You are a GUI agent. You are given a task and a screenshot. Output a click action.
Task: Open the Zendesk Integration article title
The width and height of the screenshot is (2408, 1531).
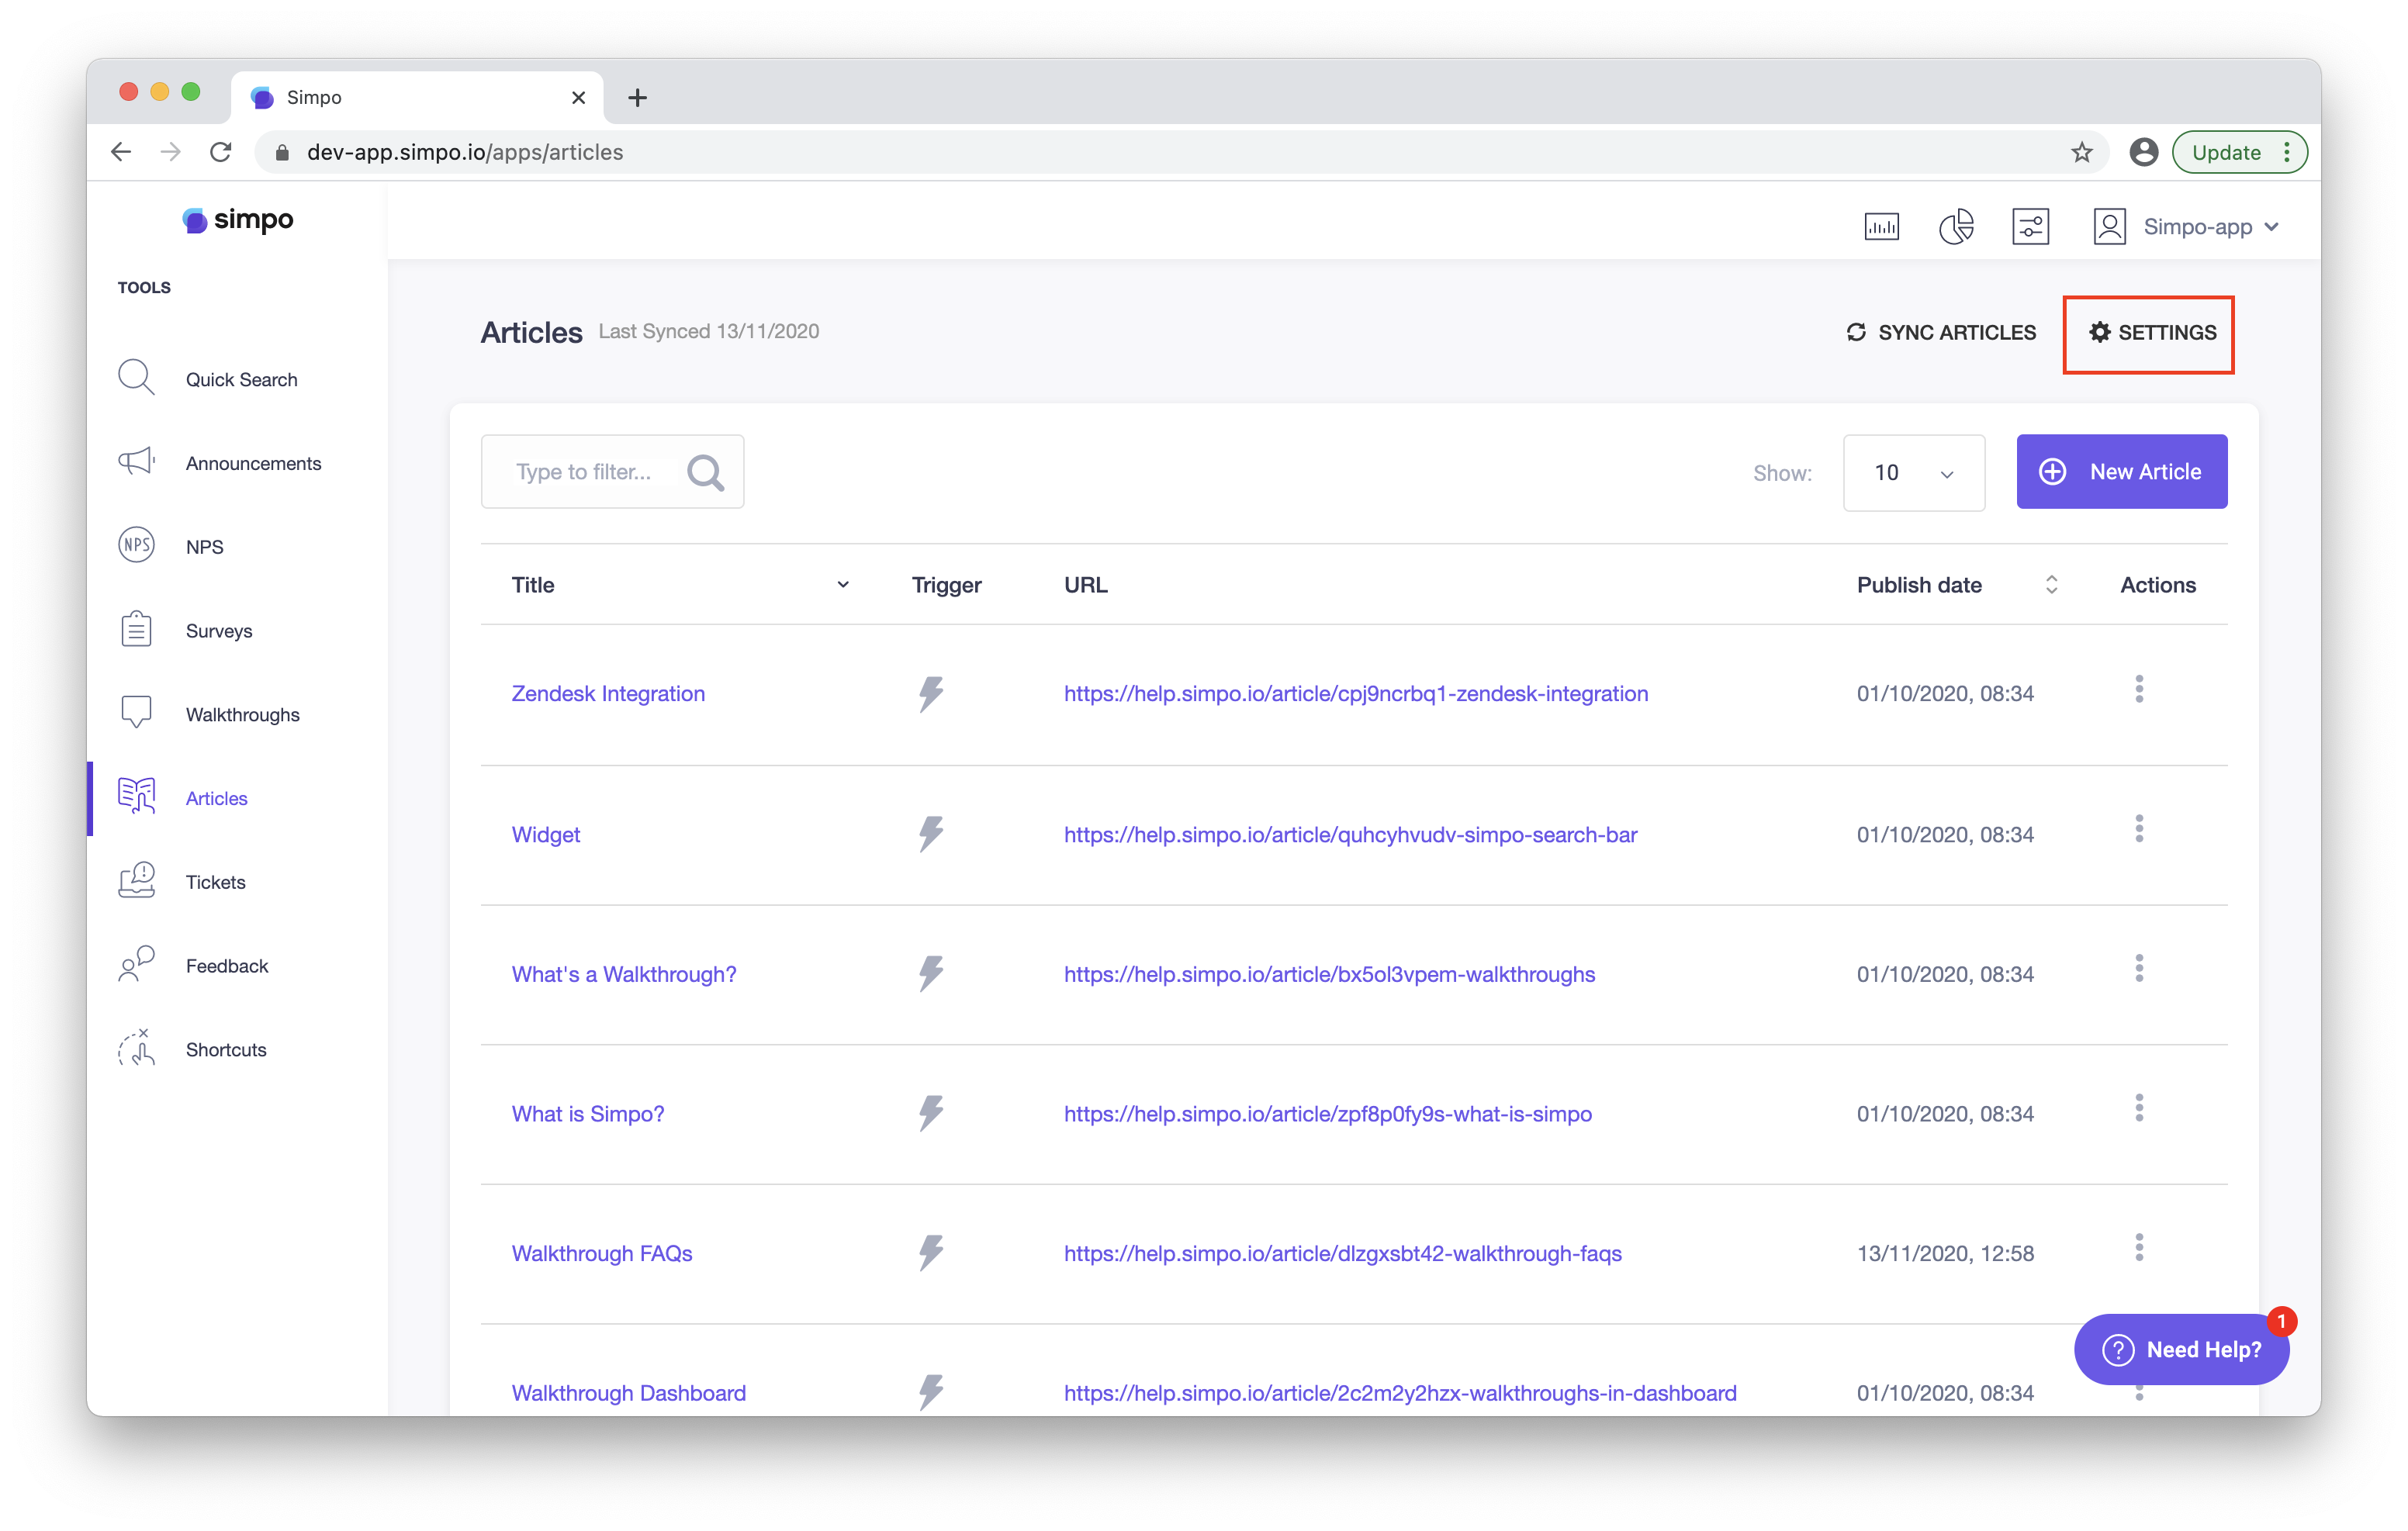pos(608,693)
